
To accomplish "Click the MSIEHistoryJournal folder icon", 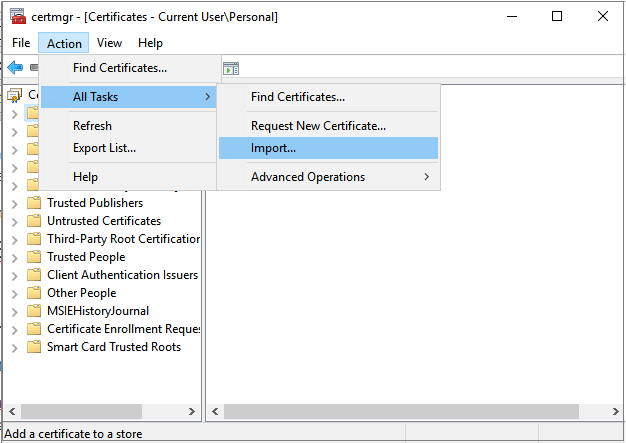I will pyautogui.click(x=33, y=311).
